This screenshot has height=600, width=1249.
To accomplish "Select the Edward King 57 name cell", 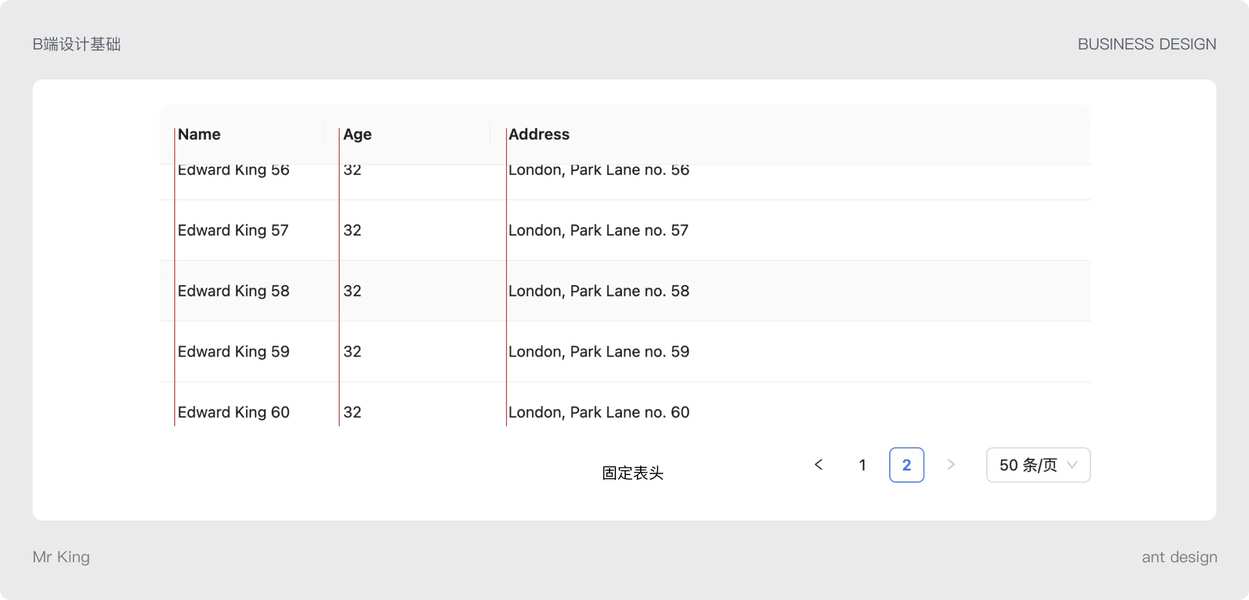I will tap(234, 230).
